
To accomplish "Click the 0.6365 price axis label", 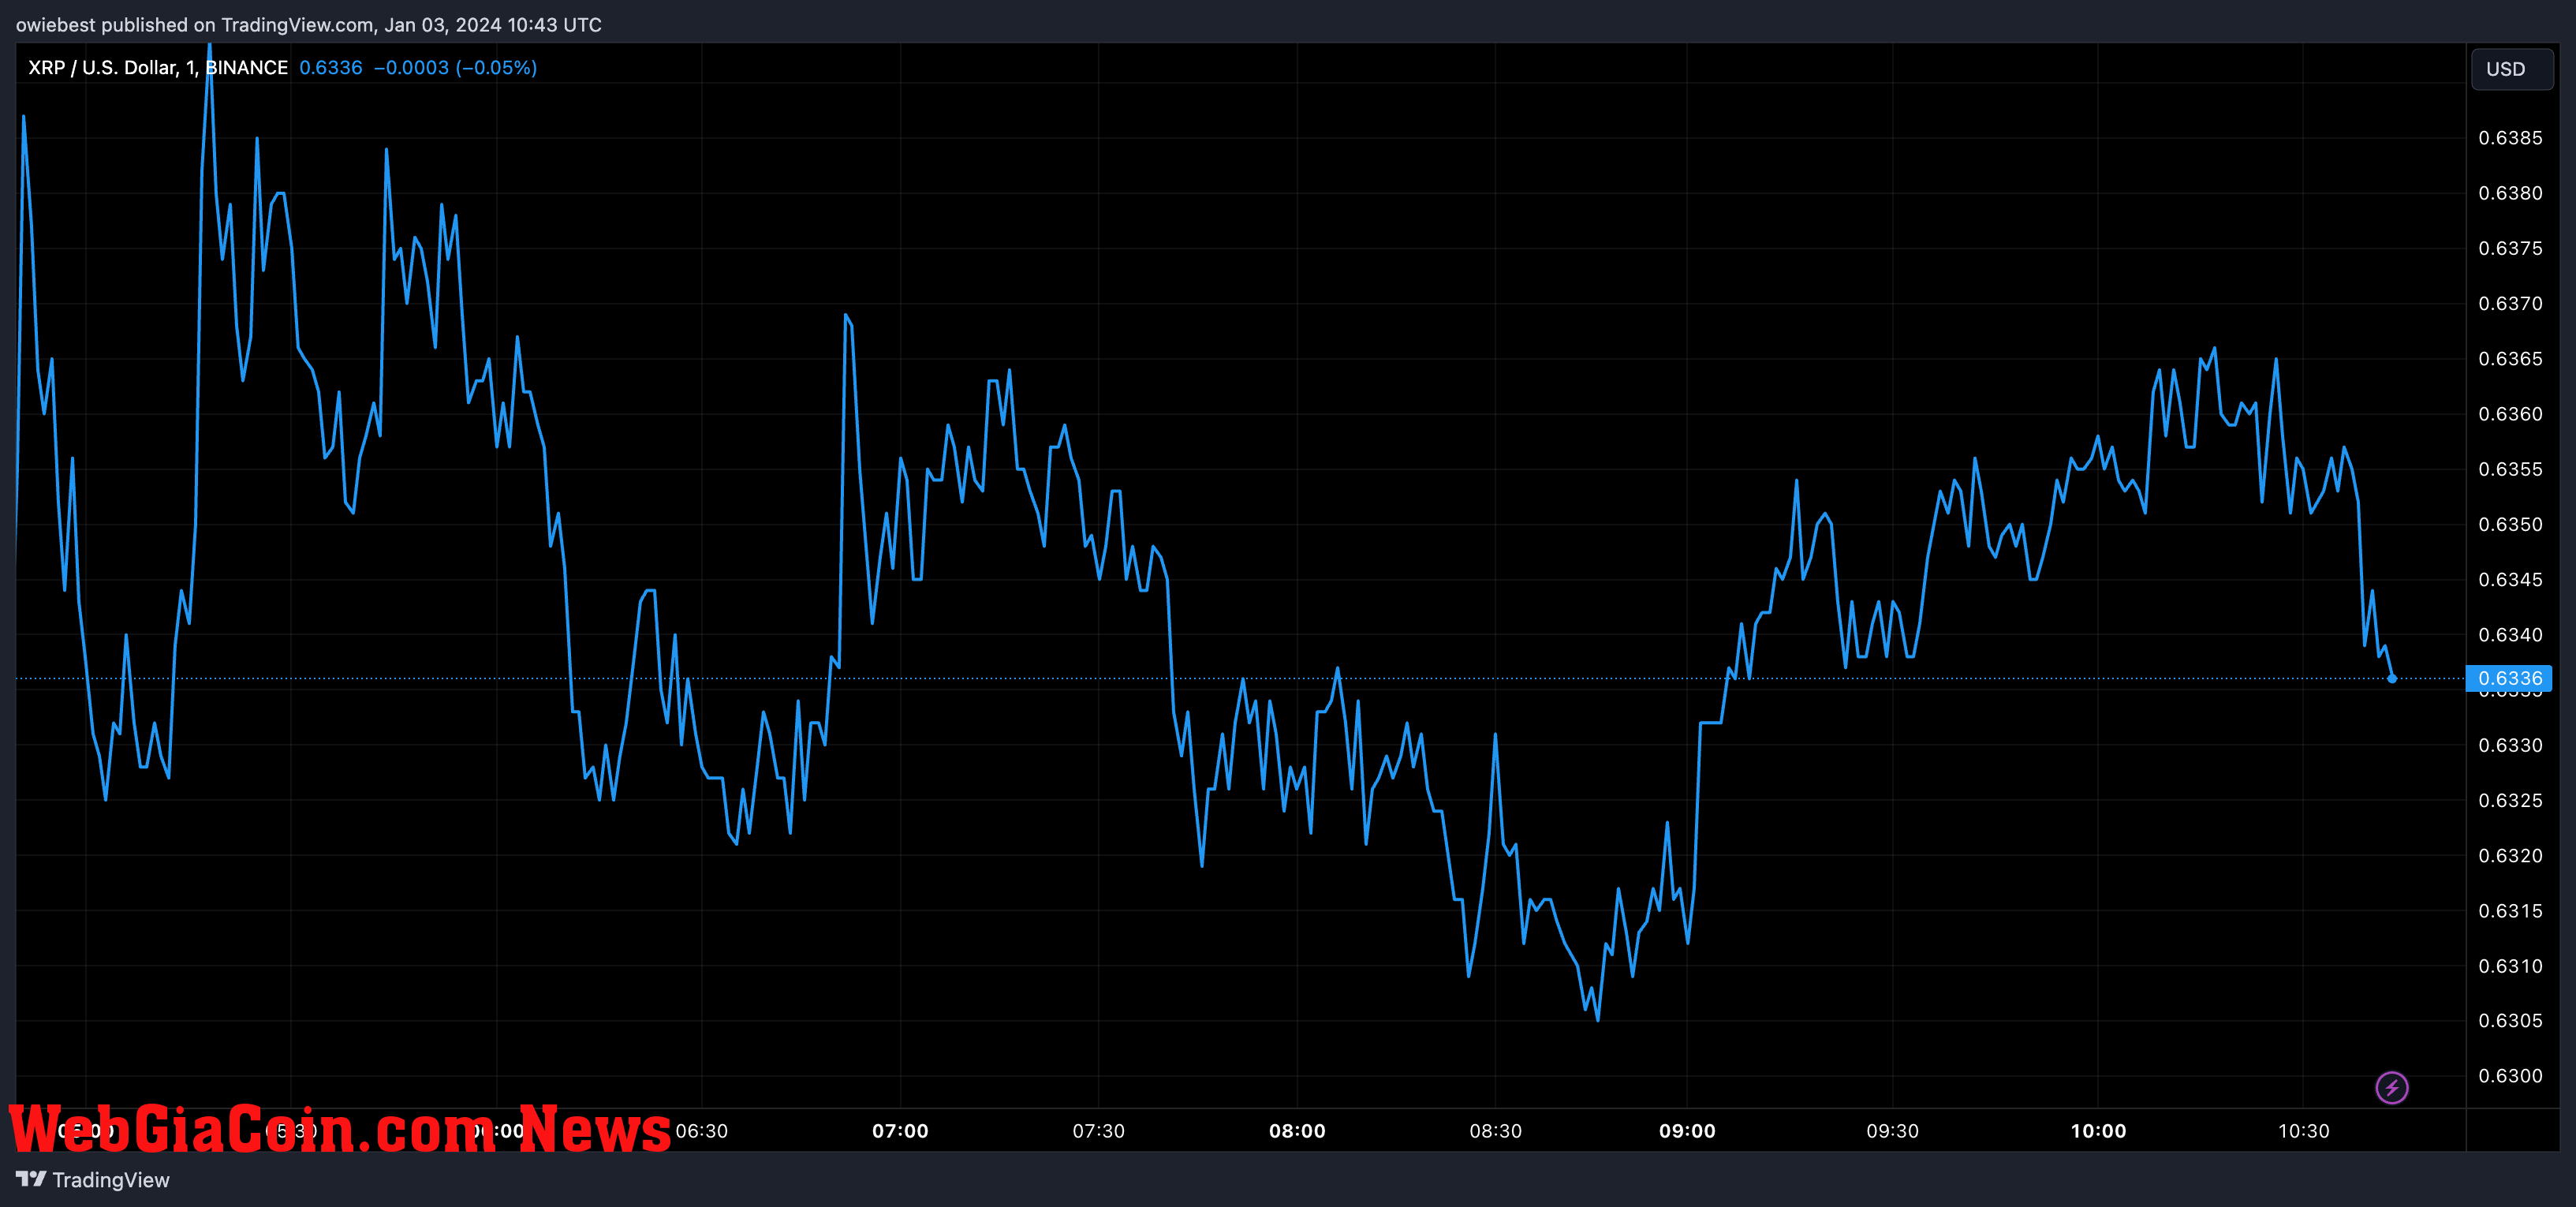I will click(2510, 358).
